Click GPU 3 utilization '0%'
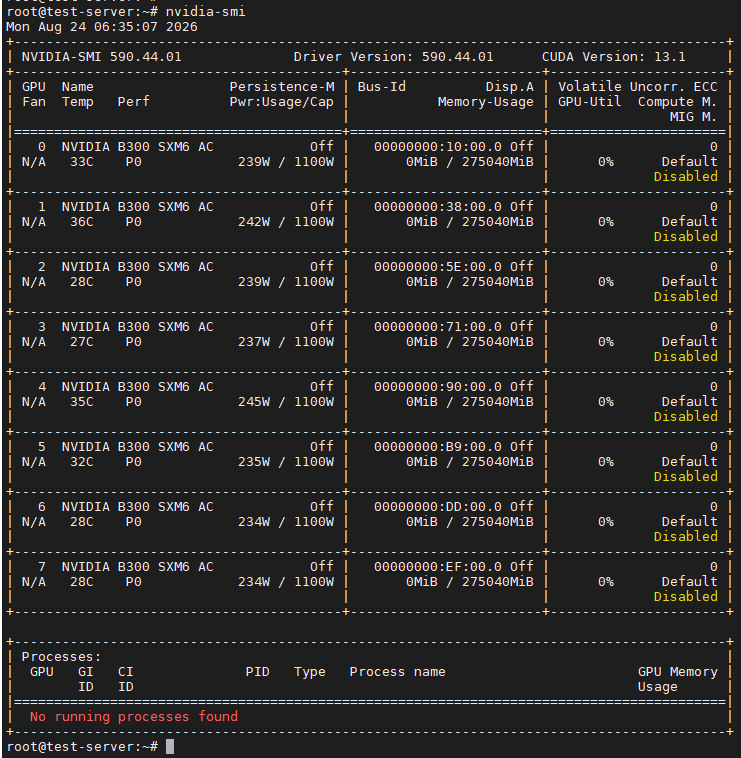The height and width of the screenshot is (758, 741). (606, 341)
